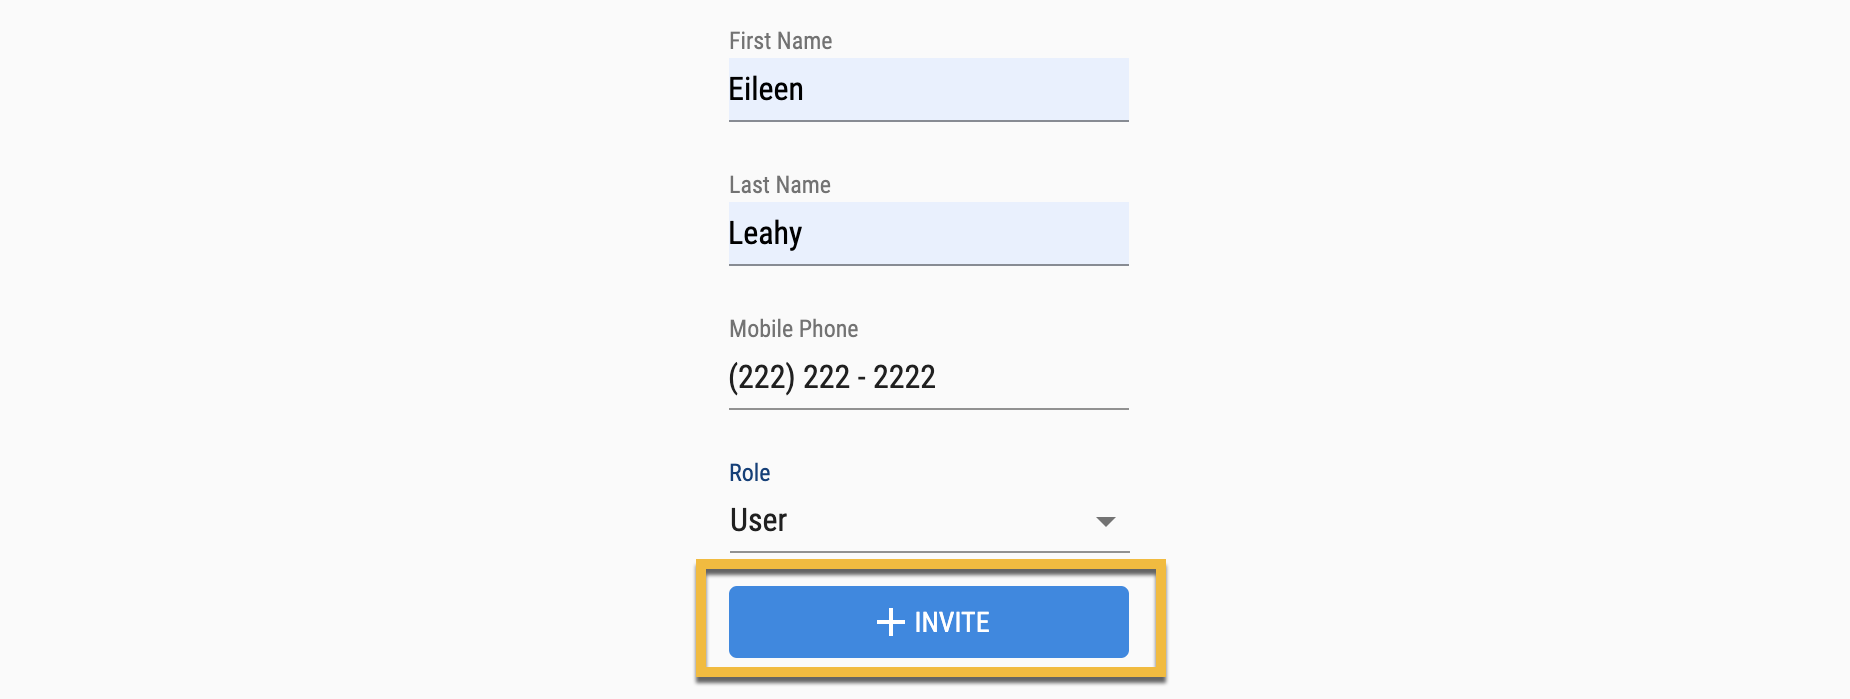This screenshot has width=1850, height=699.
Task: Click the last four digits 2222
Action: point(904,377)
